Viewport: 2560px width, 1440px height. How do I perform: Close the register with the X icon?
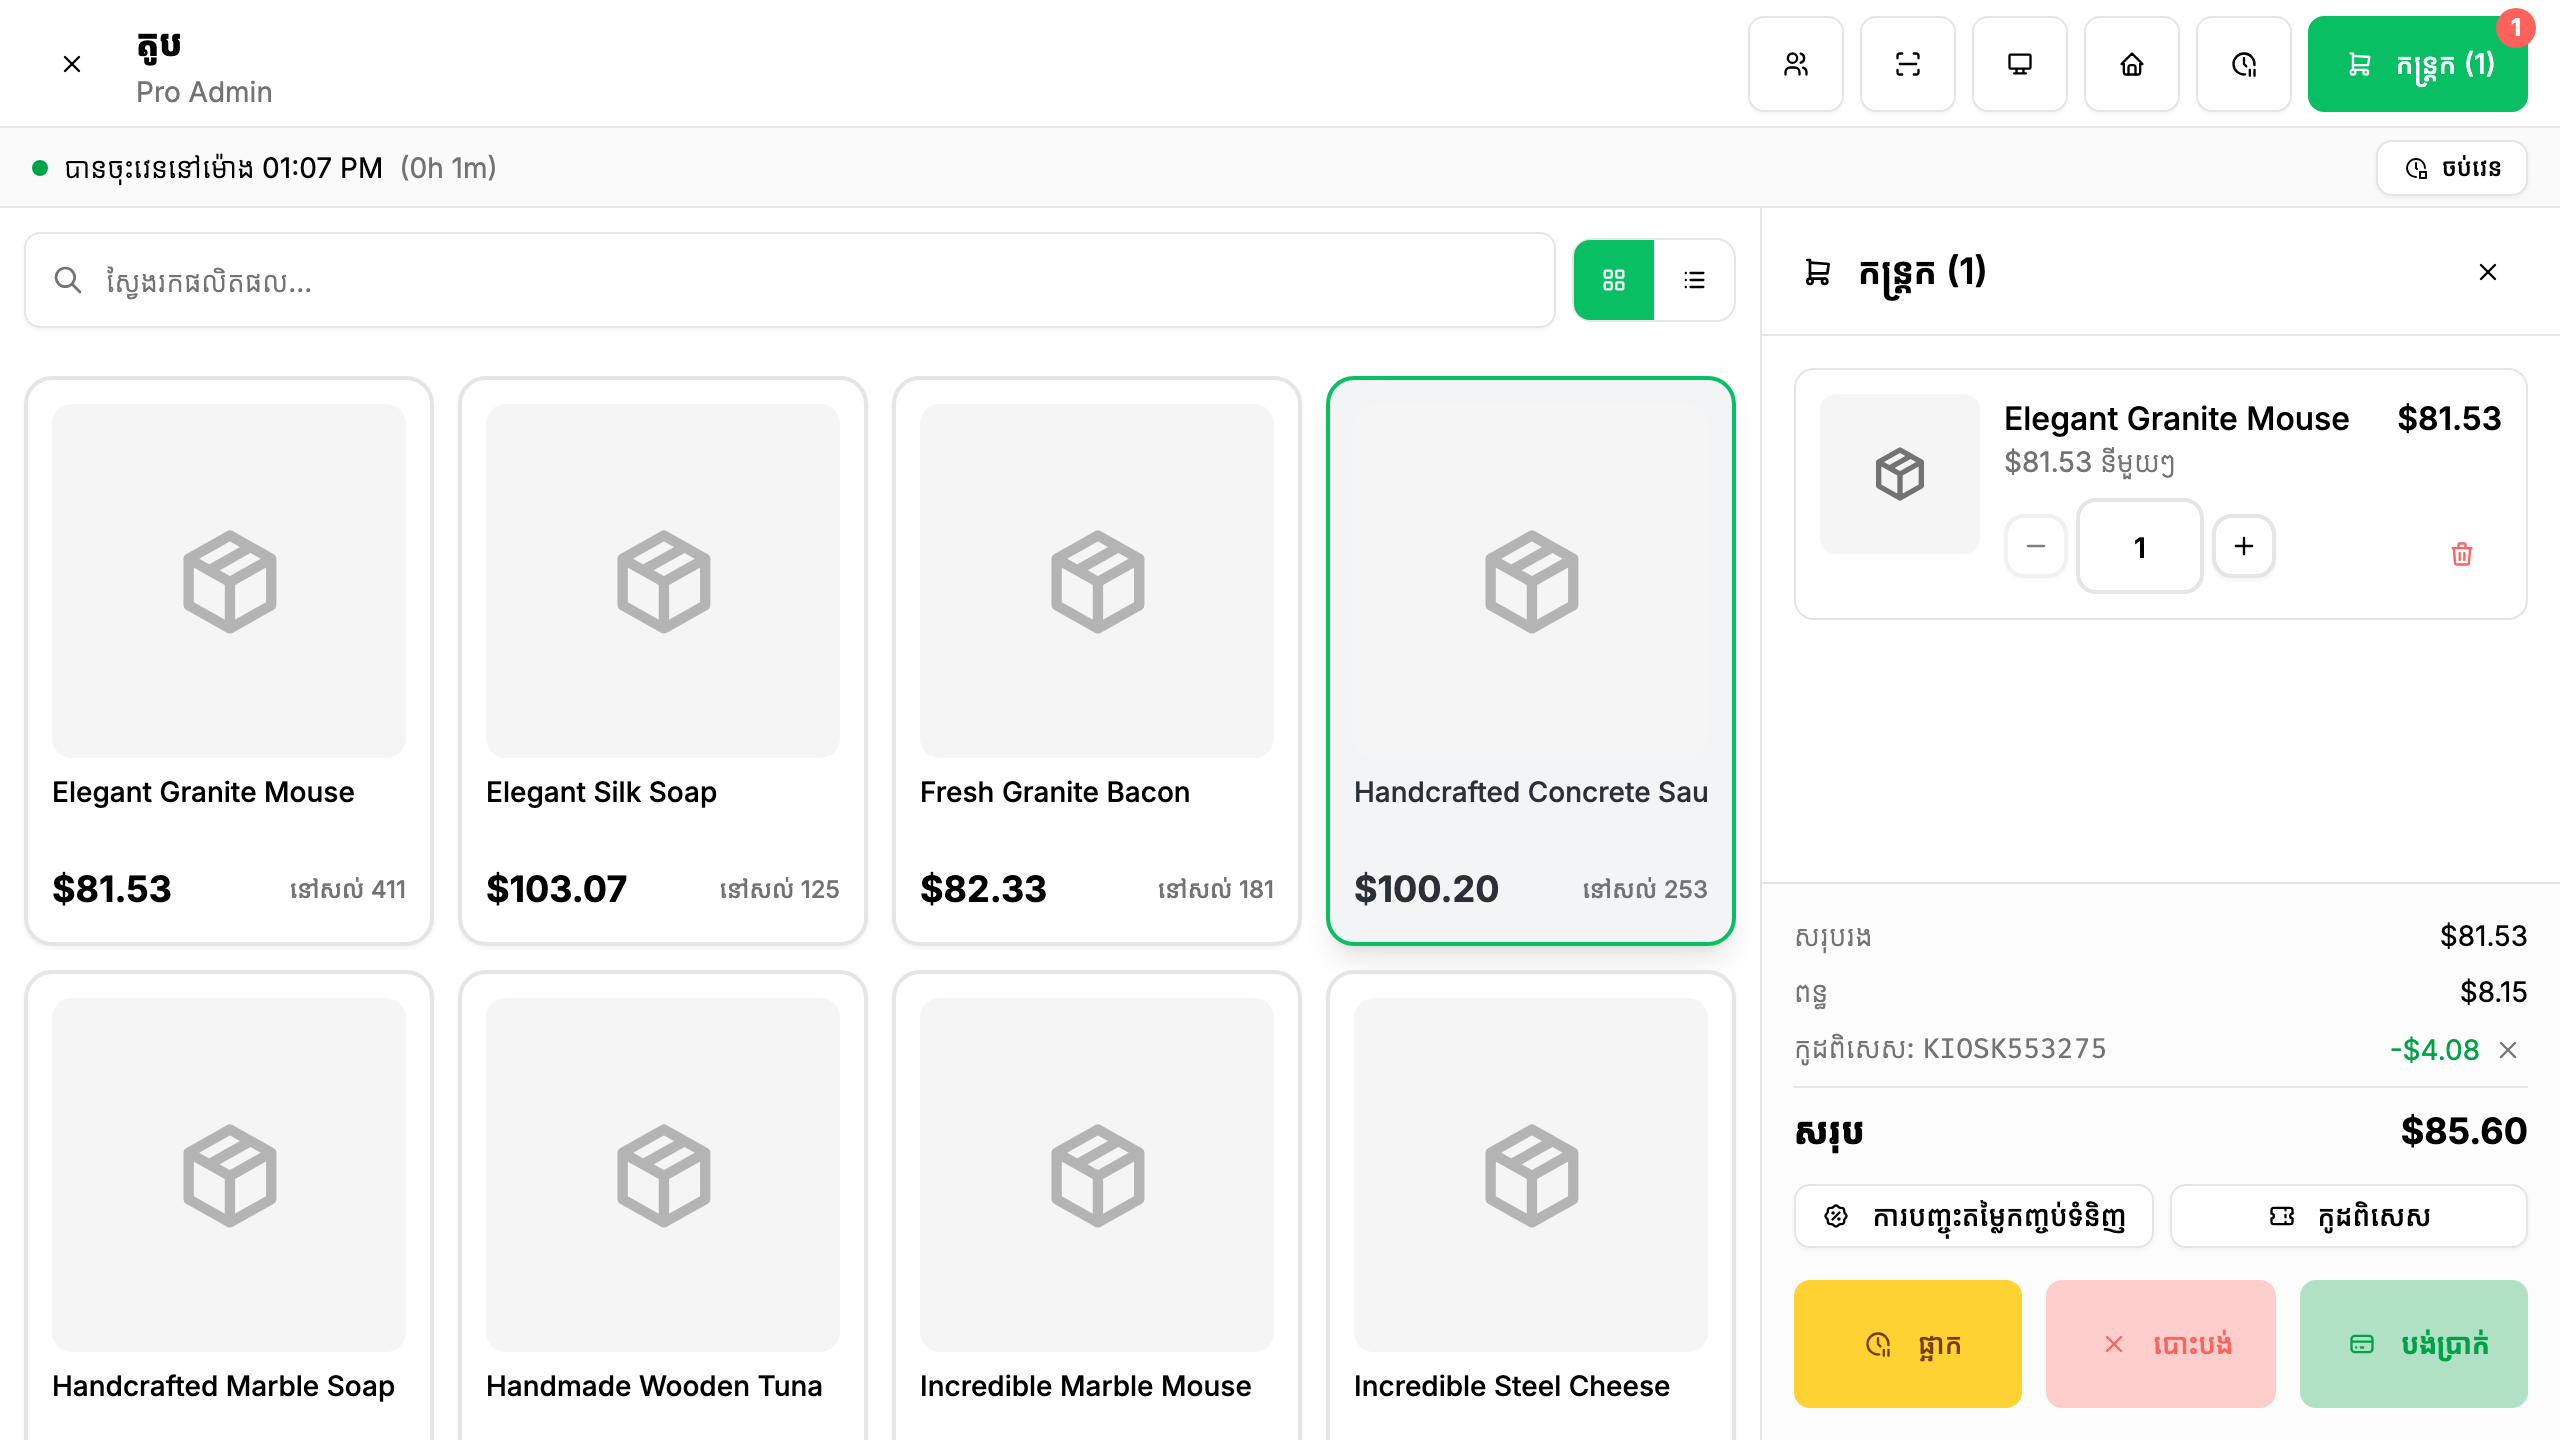point(72,64)
